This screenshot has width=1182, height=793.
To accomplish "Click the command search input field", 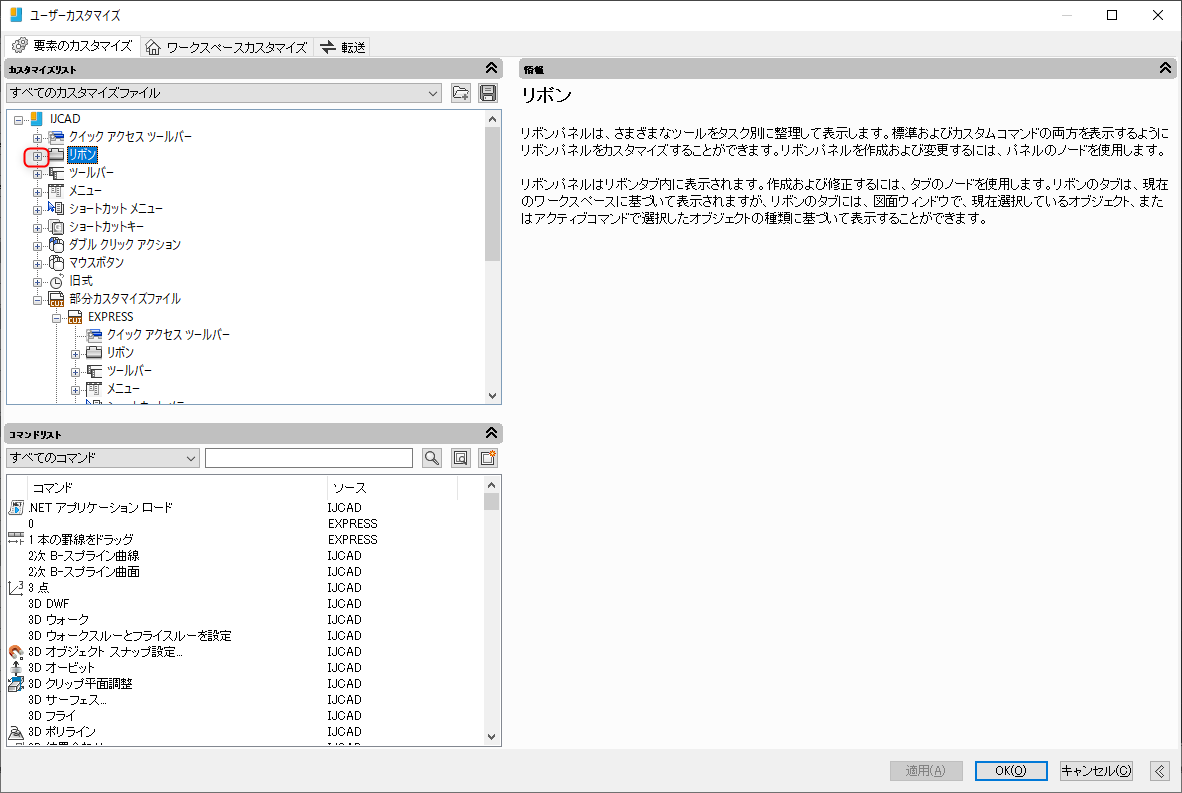I will [309, 458].
